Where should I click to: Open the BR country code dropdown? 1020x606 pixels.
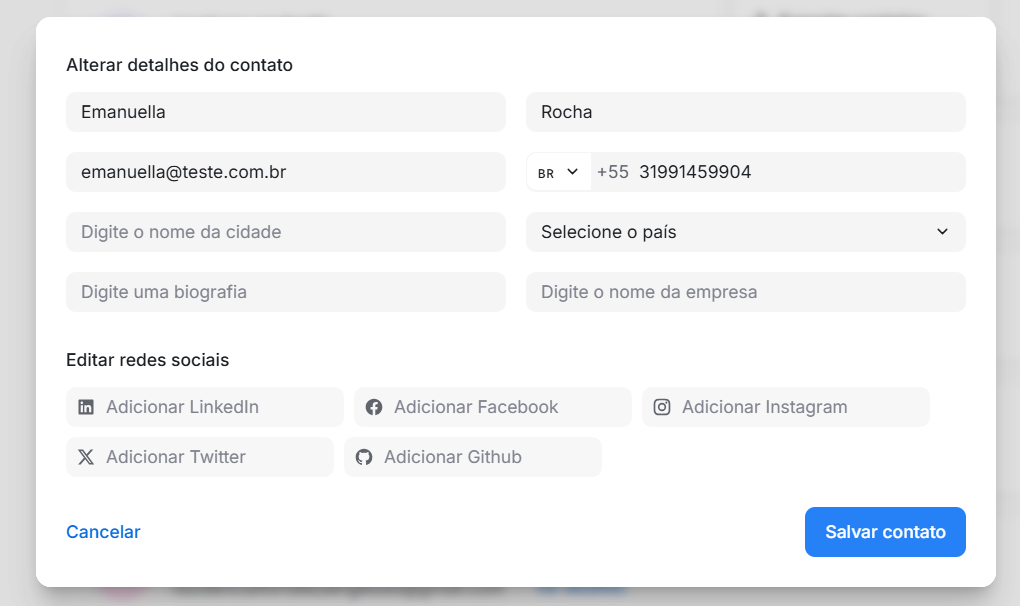pyautogui.click(x=558, y=172)
